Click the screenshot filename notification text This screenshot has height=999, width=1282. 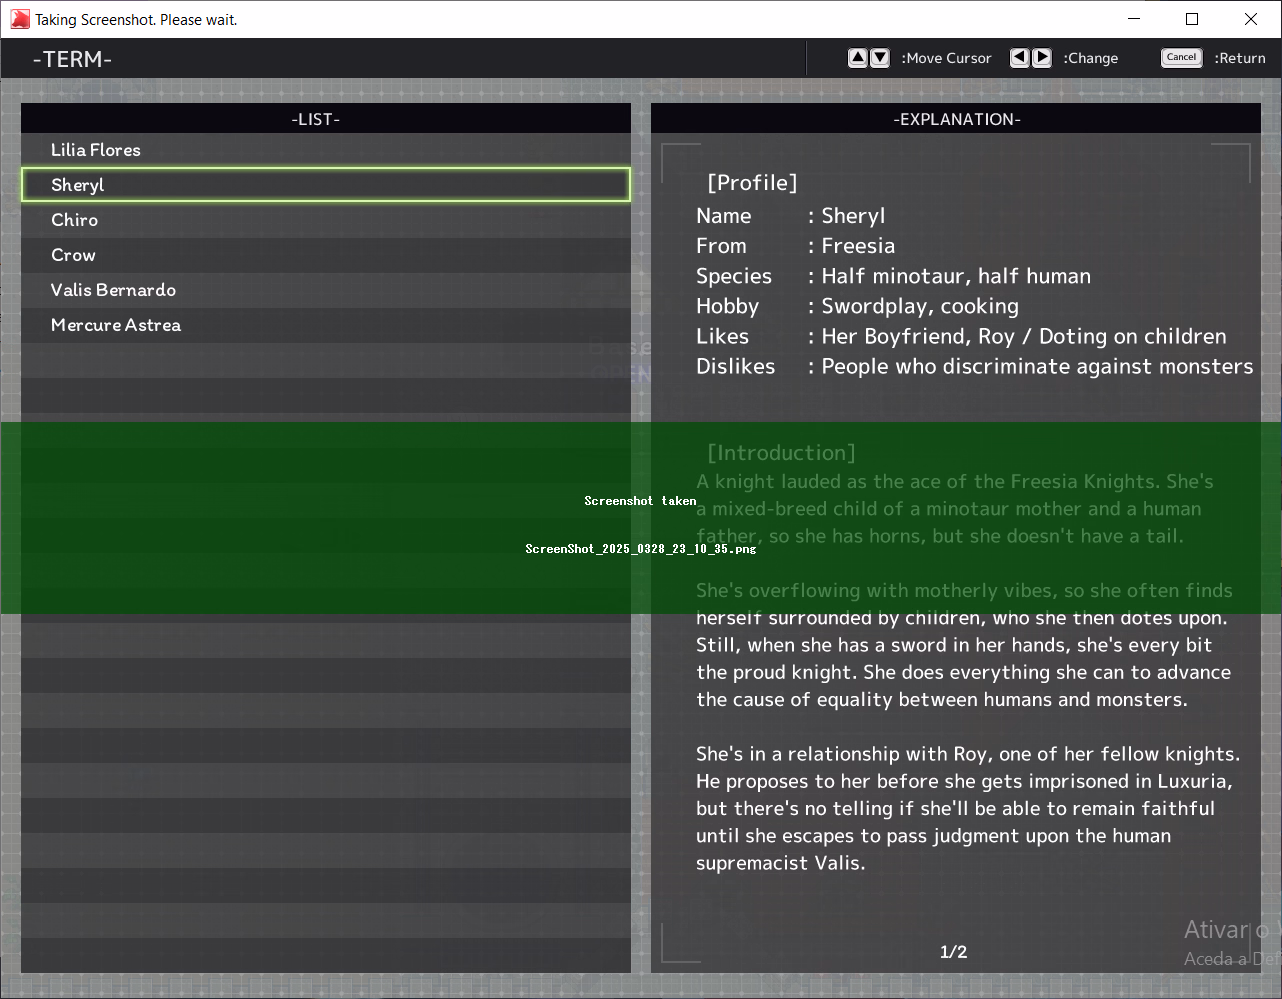(640, 549)
